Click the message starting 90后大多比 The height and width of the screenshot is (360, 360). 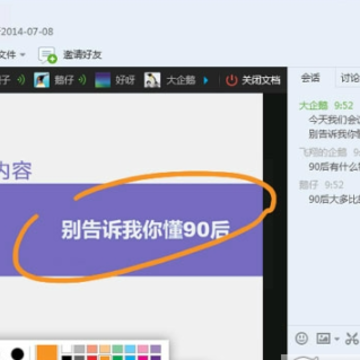tap(334, 199)
